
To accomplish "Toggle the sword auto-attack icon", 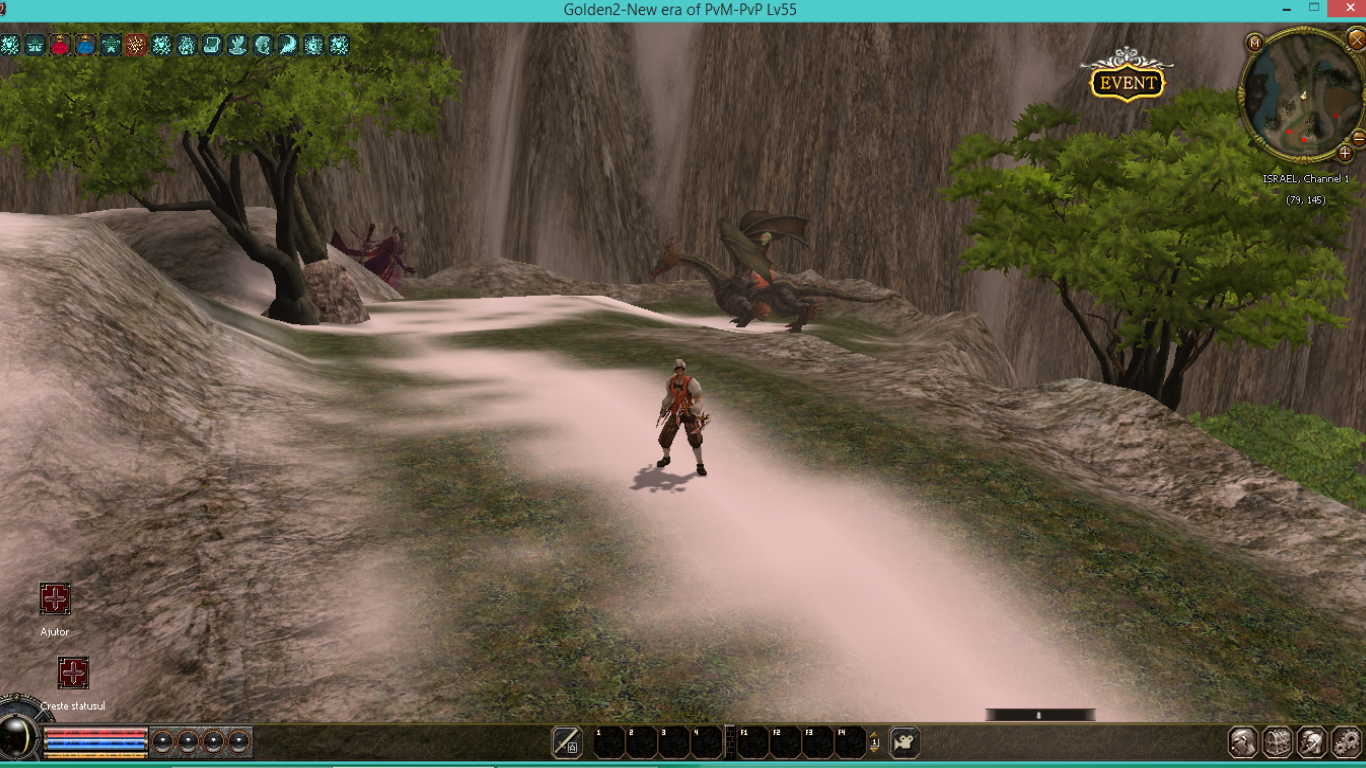I will pyautogui.click(x=567, y=742).
